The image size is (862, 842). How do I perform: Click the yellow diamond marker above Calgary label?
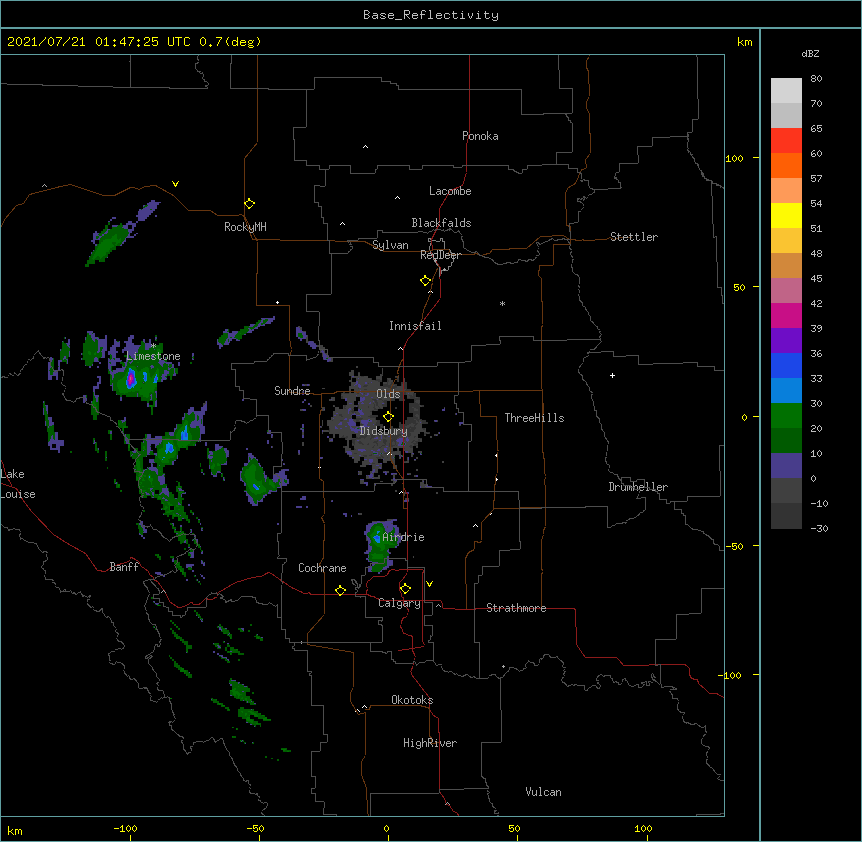(405, 589)
